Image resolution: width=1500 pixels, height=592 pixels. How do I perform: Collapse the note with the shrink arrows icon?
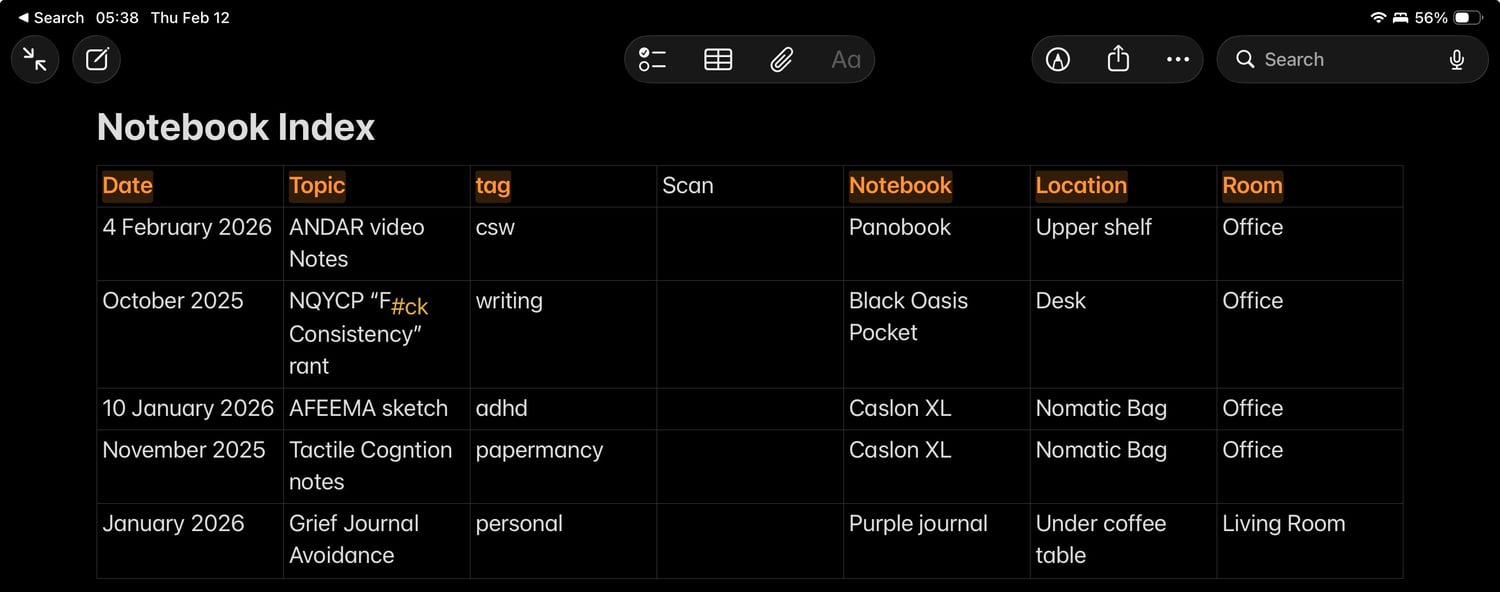point(35,60)
